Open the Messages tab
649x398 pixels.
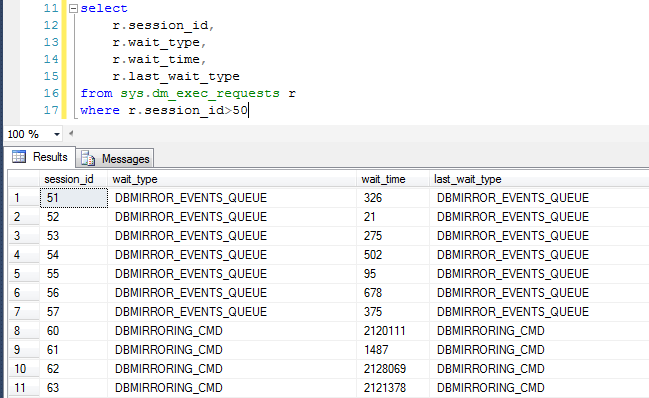tap(115, 158)
